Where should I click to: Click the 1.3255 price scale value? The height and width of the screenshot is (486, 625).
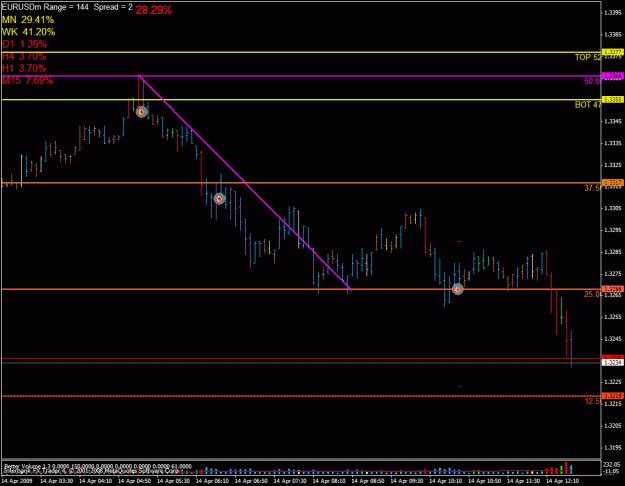coord(613,317)
